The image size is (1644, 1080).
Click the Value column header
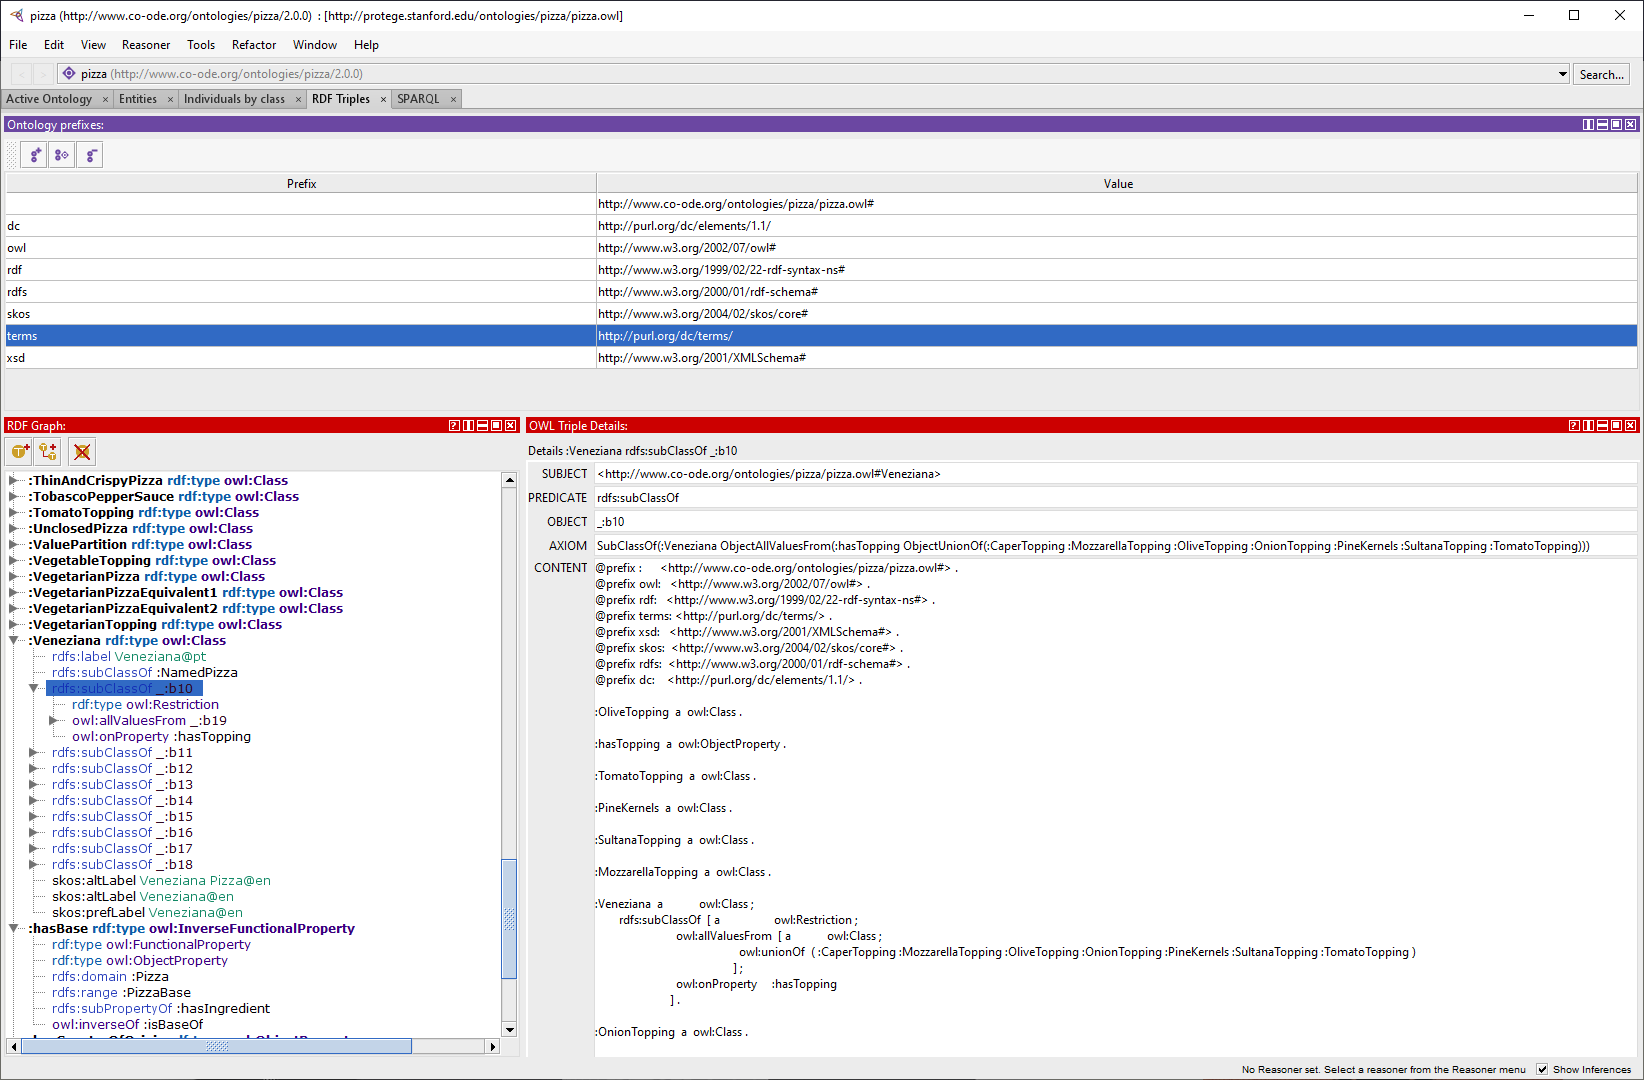coord(1117,184)
